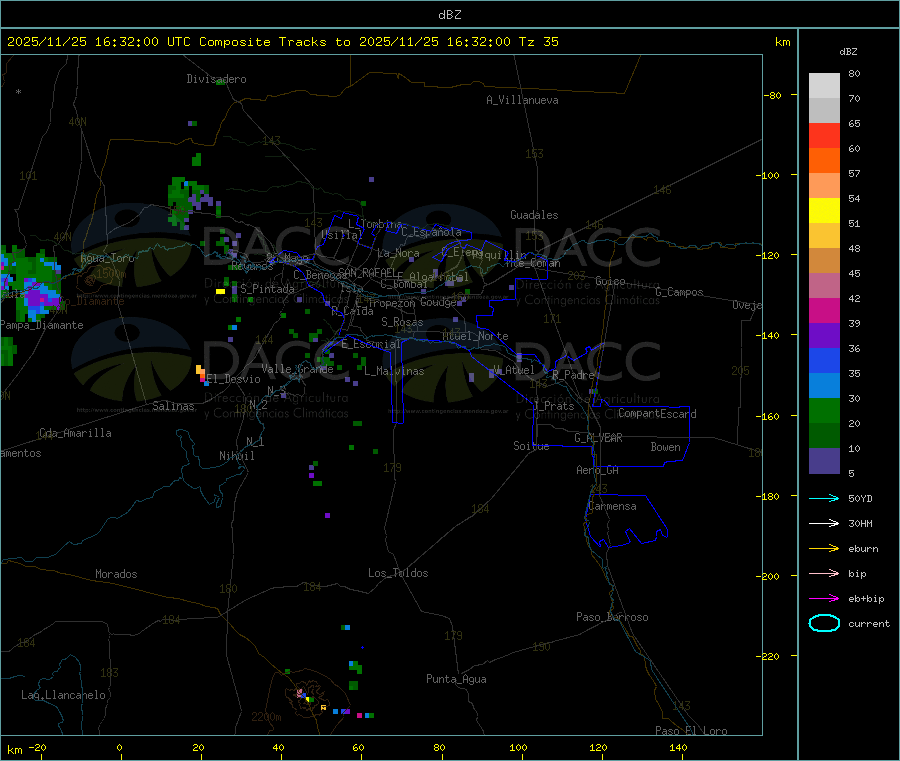Click the Paso_El_Loro place label

point(691,731)
